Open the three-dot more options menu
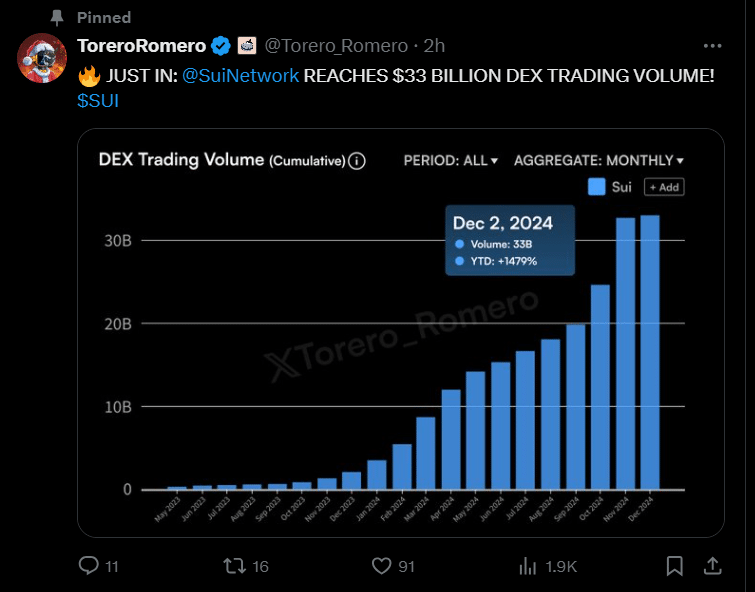755x592 pixels. pos(712,46)
